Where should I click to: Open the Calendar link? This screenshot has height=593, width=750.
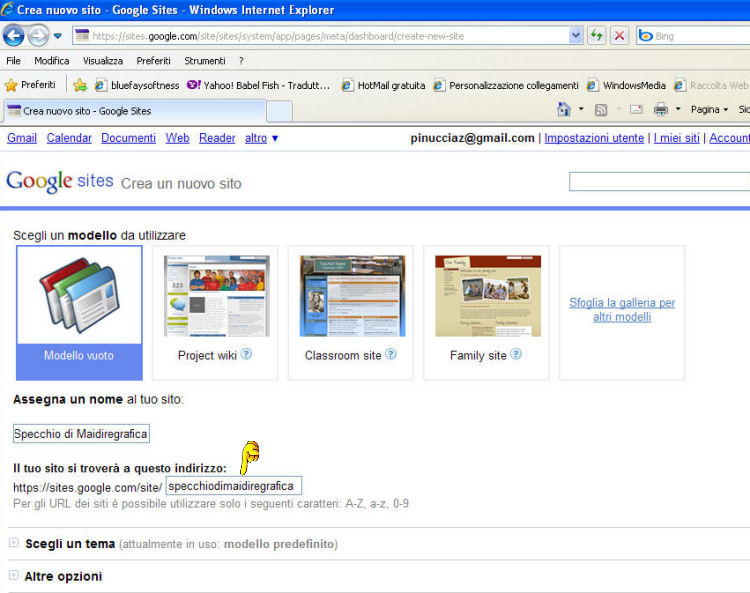pyautogui.click(x=69, y=138)
